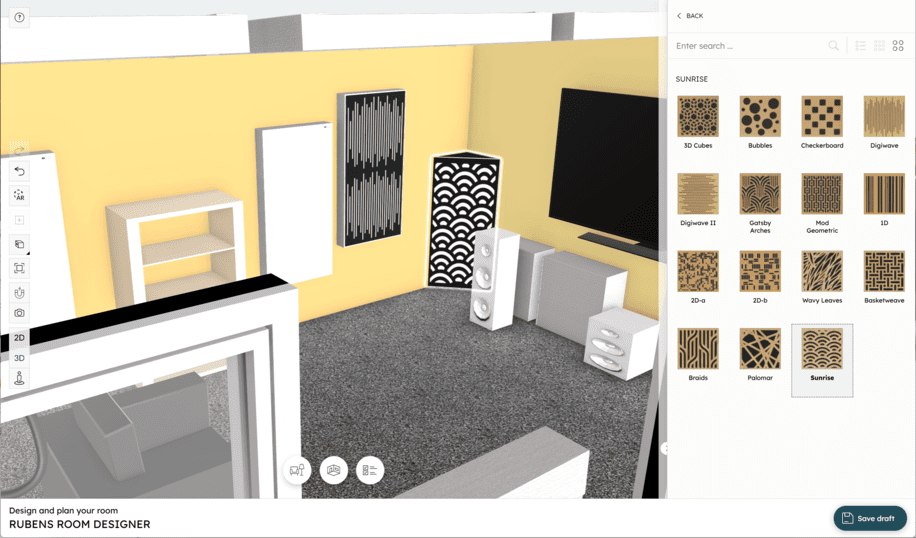
Task: Switch catalog to list view
Action: click(860, 46)
